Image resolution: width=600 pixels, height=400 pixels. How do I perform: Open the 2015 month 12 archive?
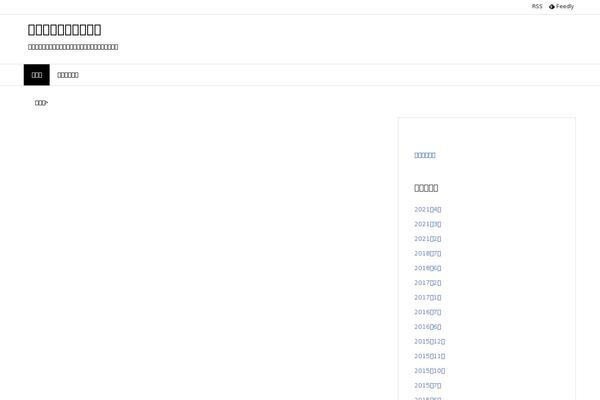pyautogui.click(x=429, y=341)
